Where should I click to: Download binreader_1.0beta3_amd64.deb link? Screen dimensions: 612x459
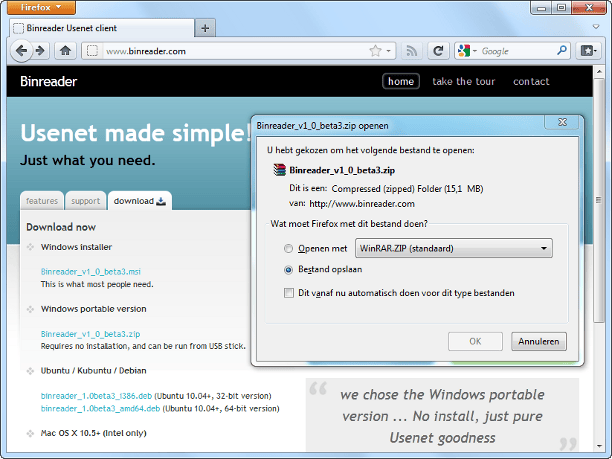pyautogui.click(x=100, y=409)
